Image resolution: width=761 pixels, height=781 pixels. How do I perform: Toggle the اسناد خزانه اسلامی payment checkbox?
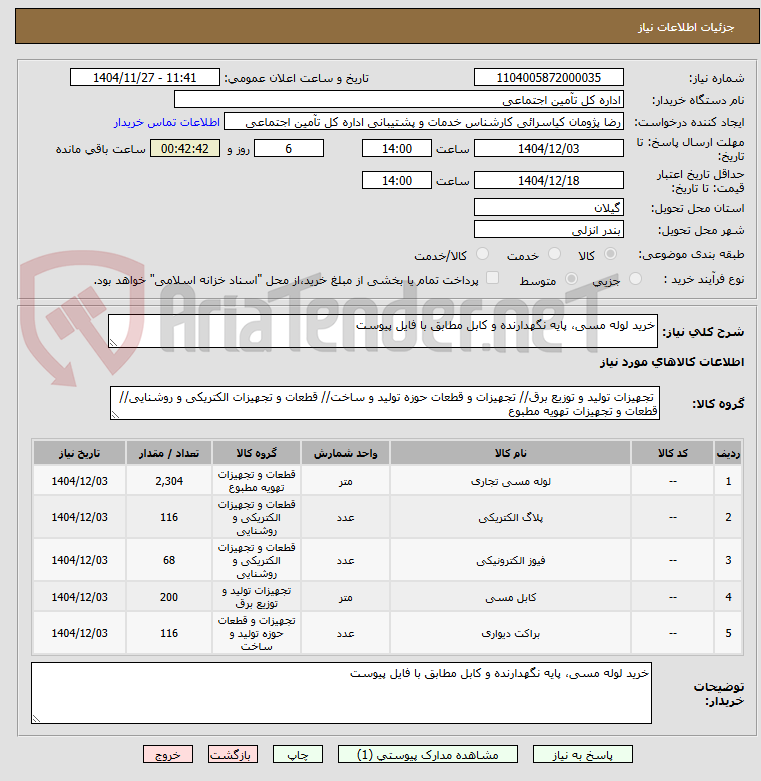click(492, 278)
